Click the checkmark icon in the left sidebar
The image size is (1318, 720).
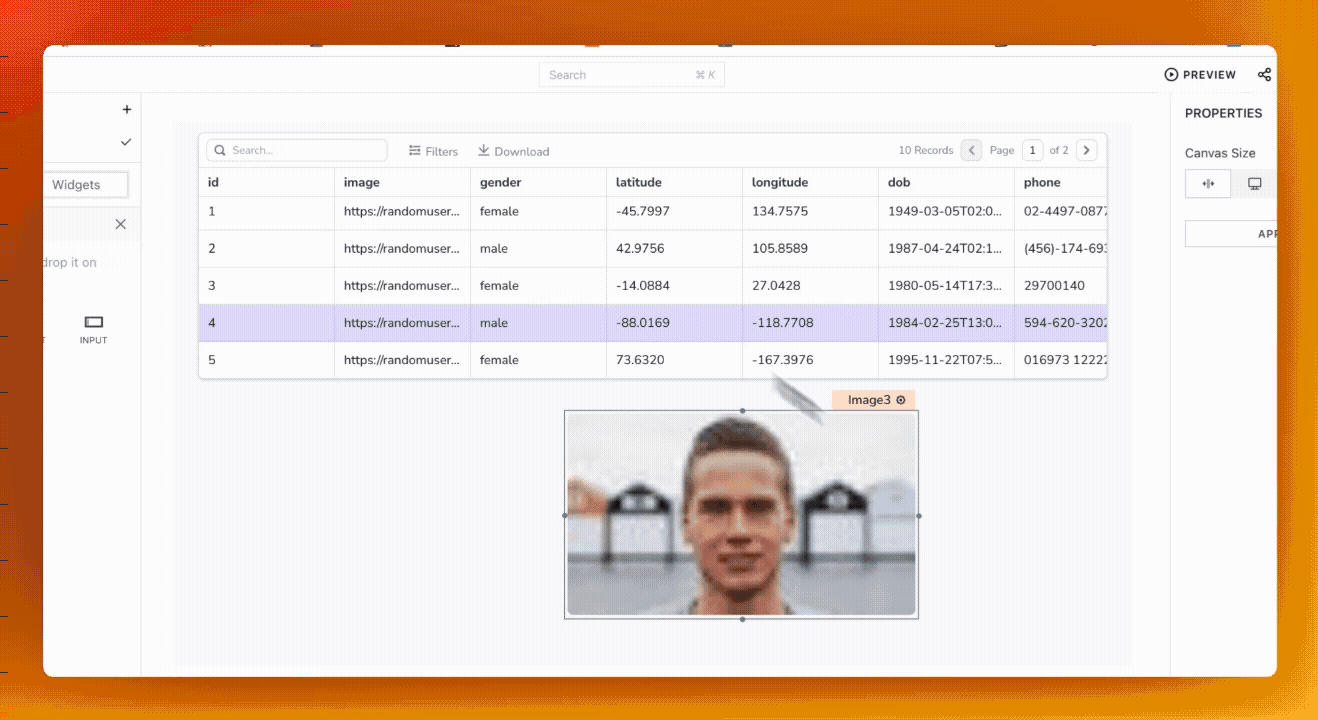tap(126, 142)
